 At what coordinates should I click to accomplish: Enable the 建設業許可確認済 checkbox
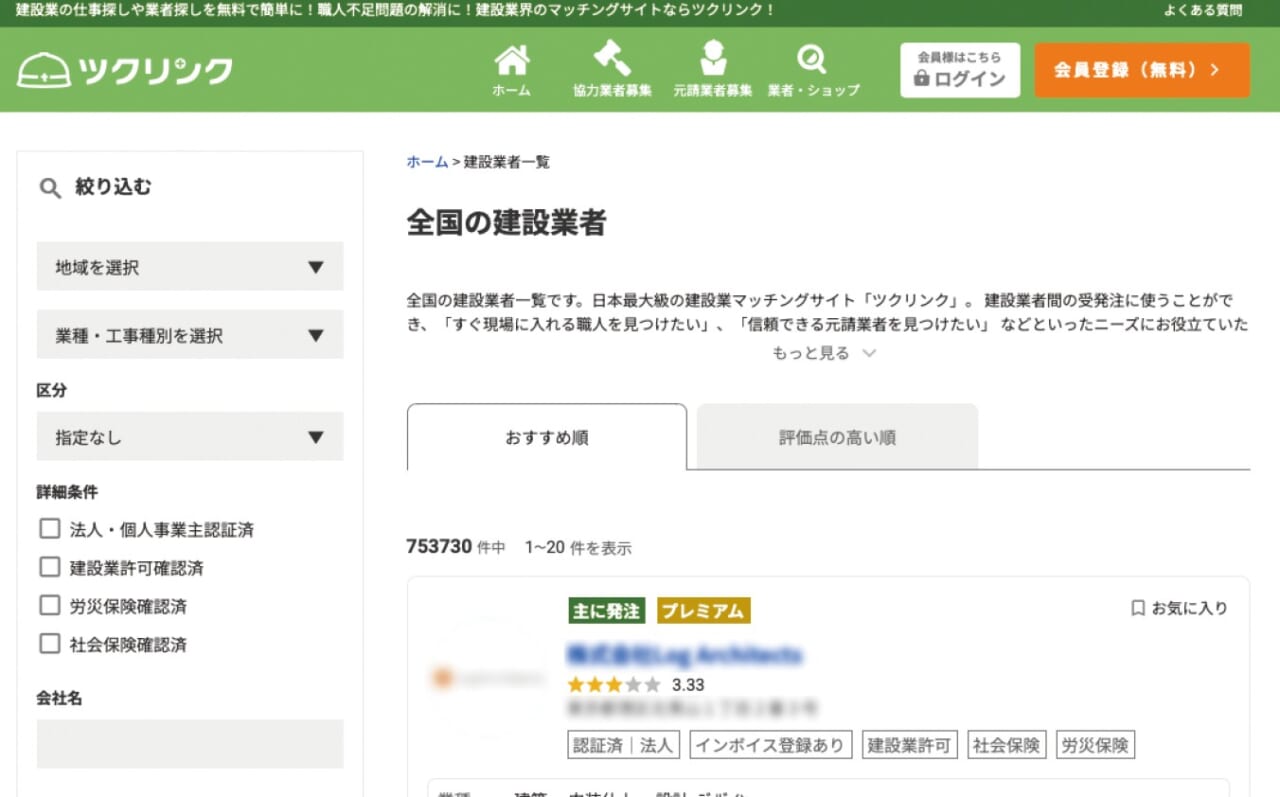(50, 567)
